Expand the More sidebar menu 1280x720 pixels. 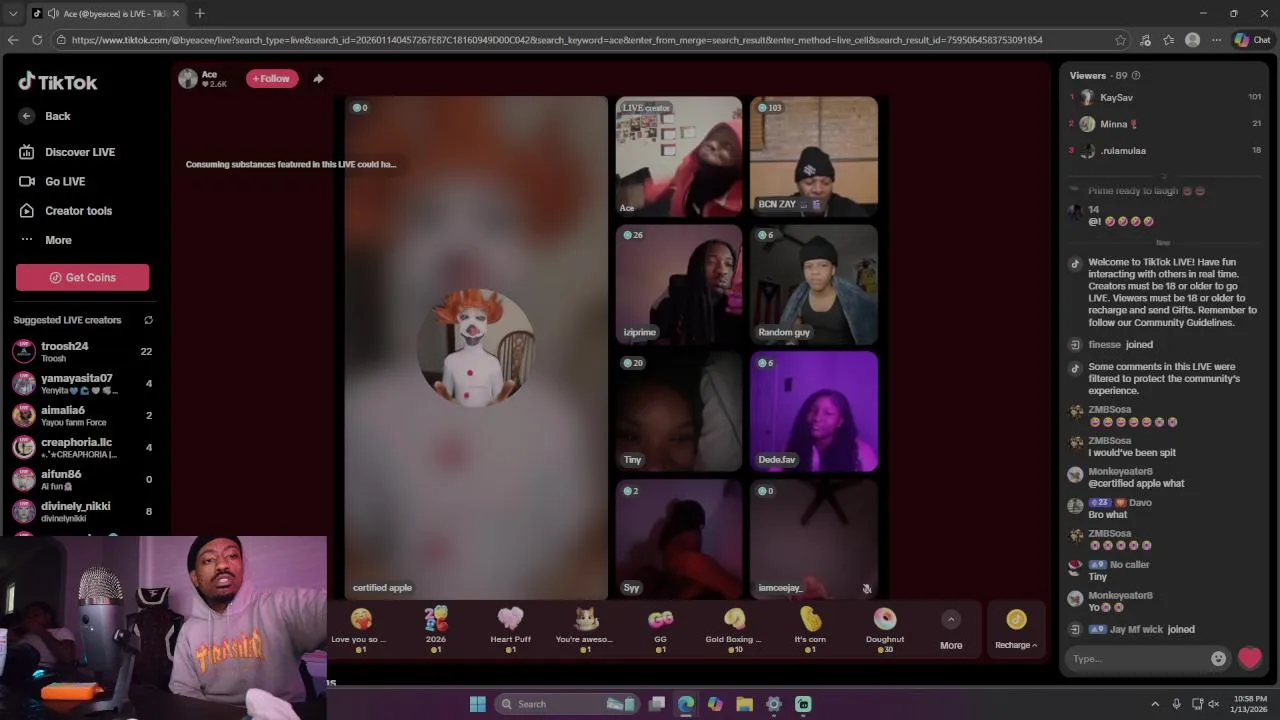[x=46, y=240]
